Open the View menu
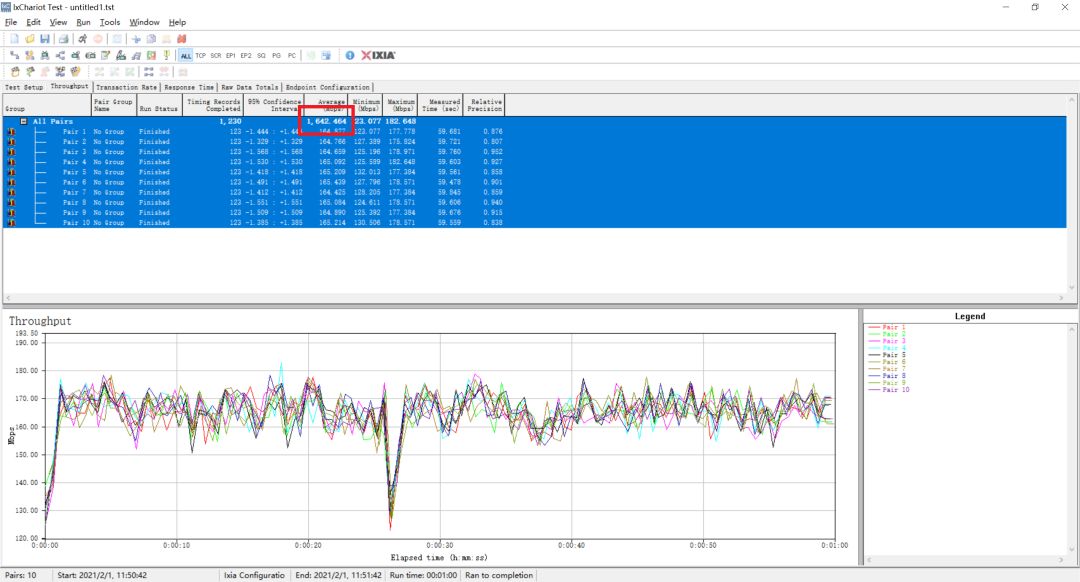Image resolution: width=1080 pixels, height=582 pixels. pos(59,22)
